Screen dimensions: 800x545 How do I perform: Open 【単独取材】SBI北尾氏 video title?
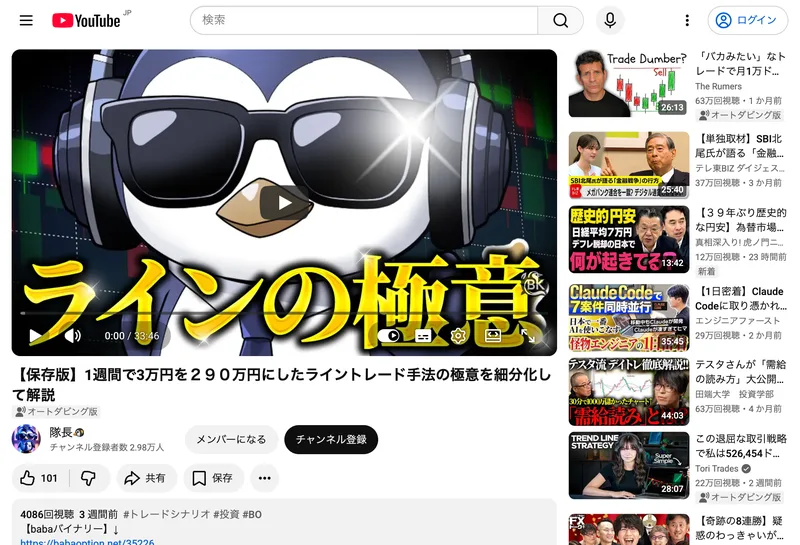pyautogui.click(x=740, y=146)
